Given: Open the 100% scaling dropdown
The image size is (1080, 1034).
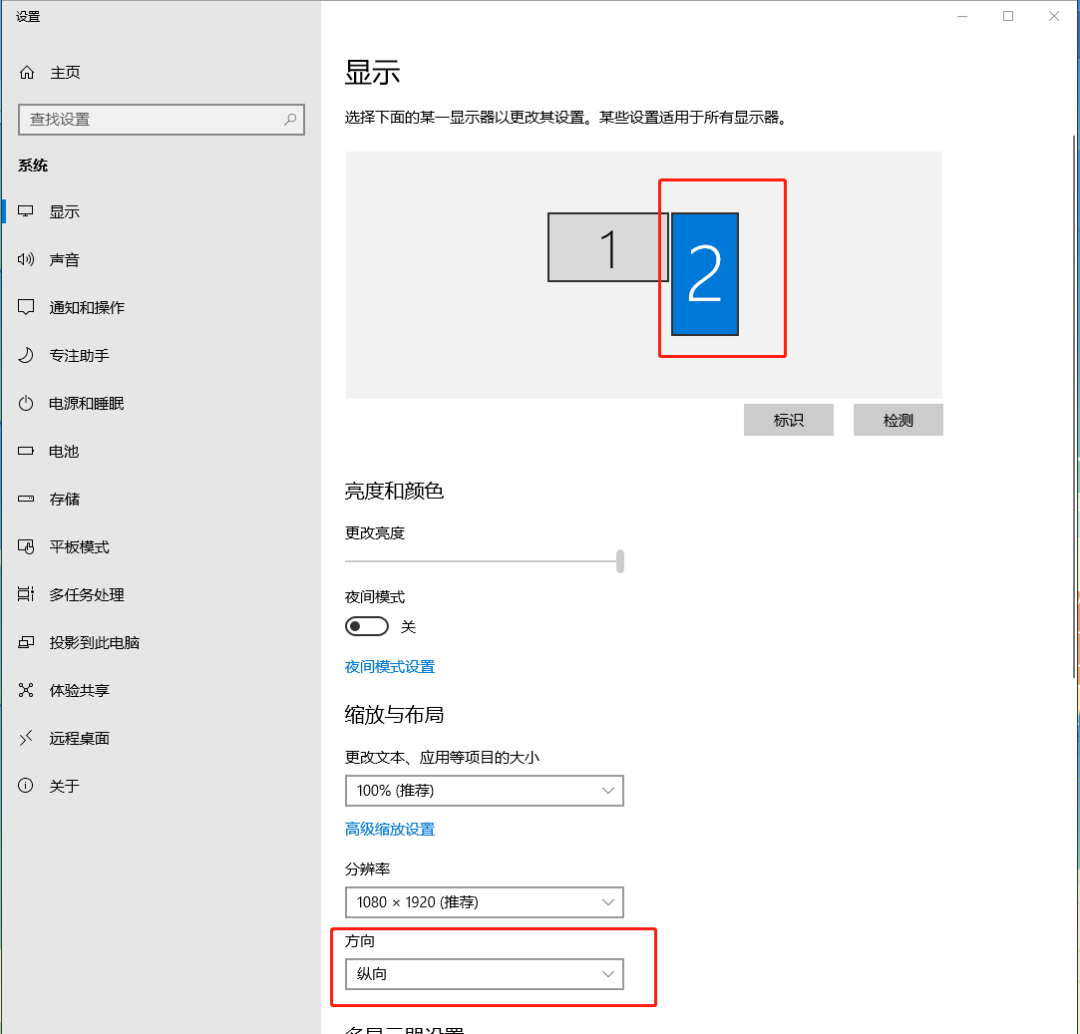Looking at the screenshot, I should (x=484, y=790).
